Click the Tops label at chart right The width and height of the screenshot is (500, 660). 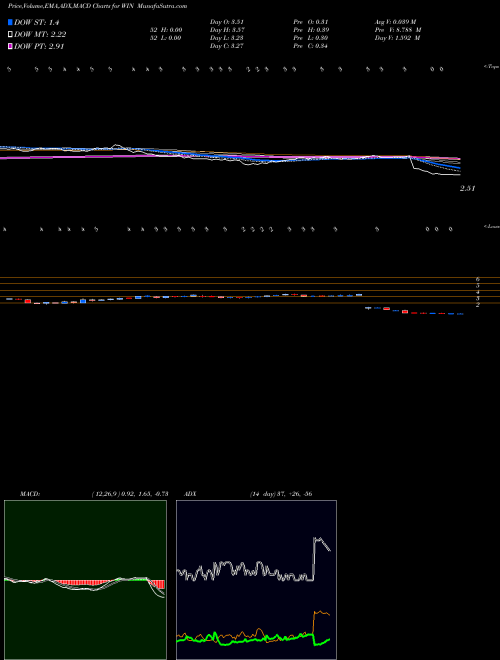492,67
